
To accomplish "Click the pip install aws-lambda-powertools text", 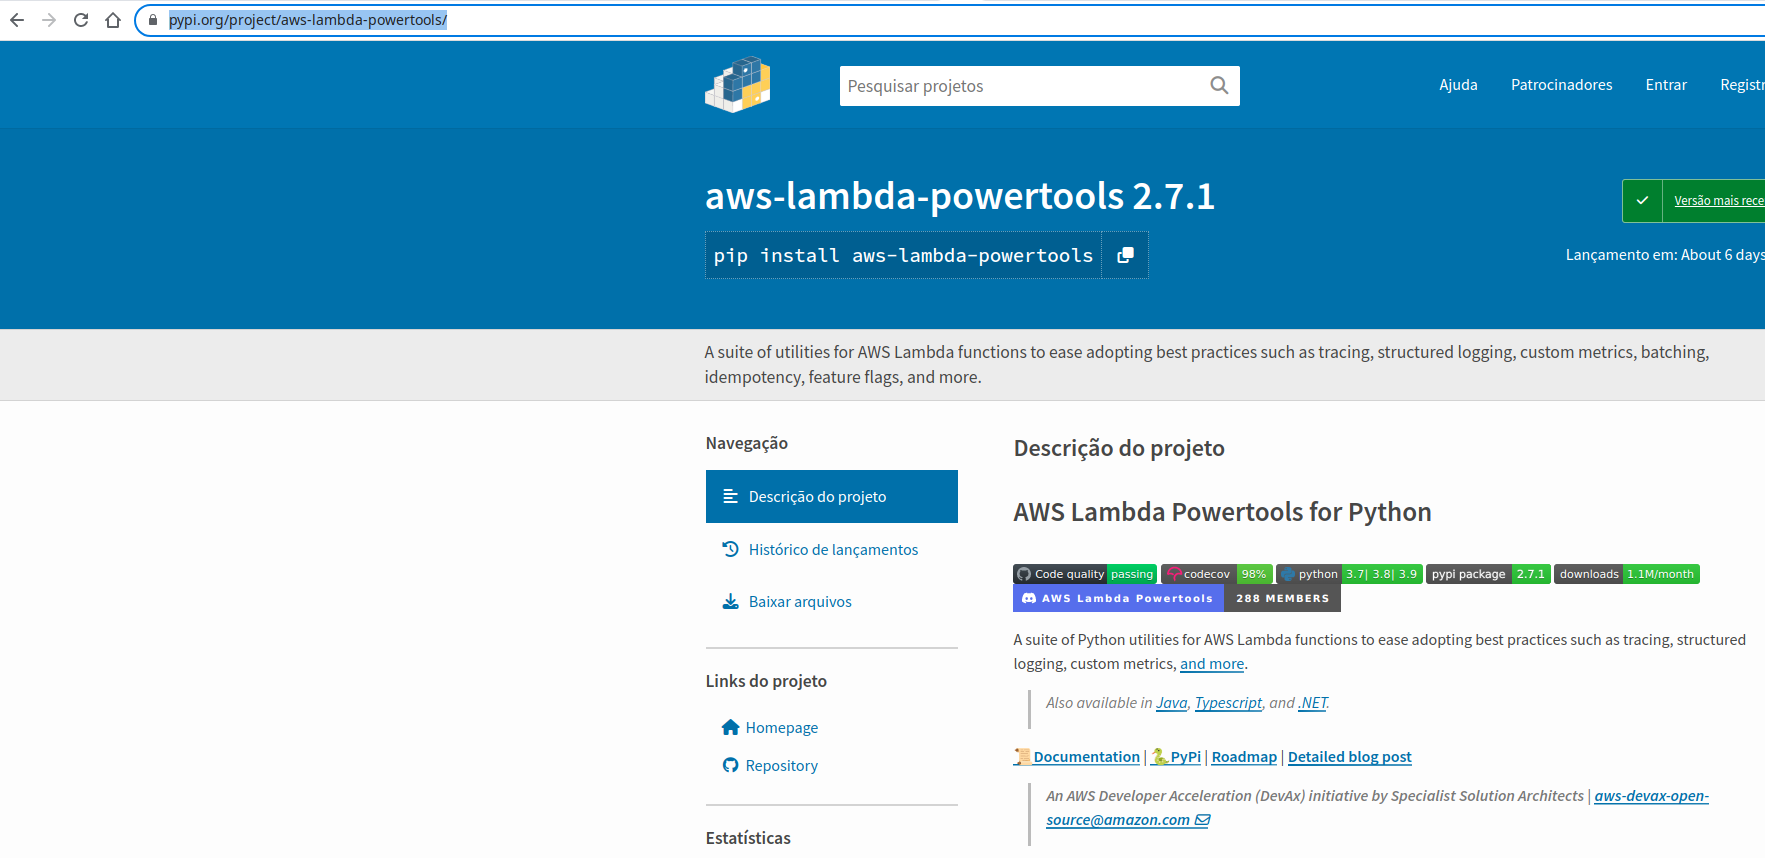I will coord(903,255).
